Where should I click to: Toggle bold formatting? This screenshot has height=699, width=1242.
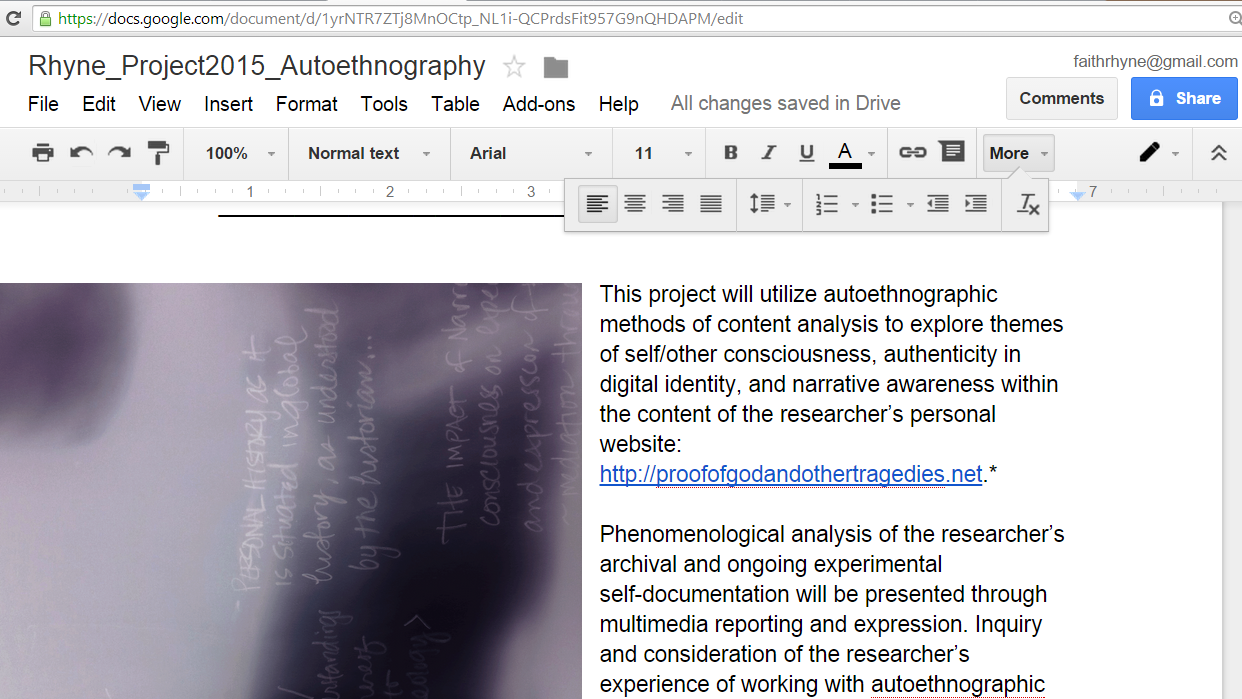point(730,153)
